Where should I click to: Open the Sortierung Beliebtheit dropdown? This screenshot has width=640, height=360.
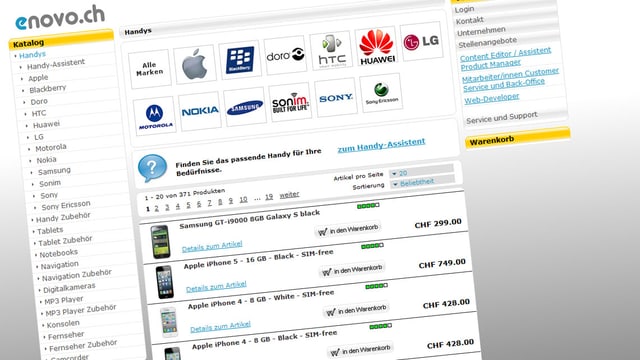pyautogui.click(x=422, y=182)
